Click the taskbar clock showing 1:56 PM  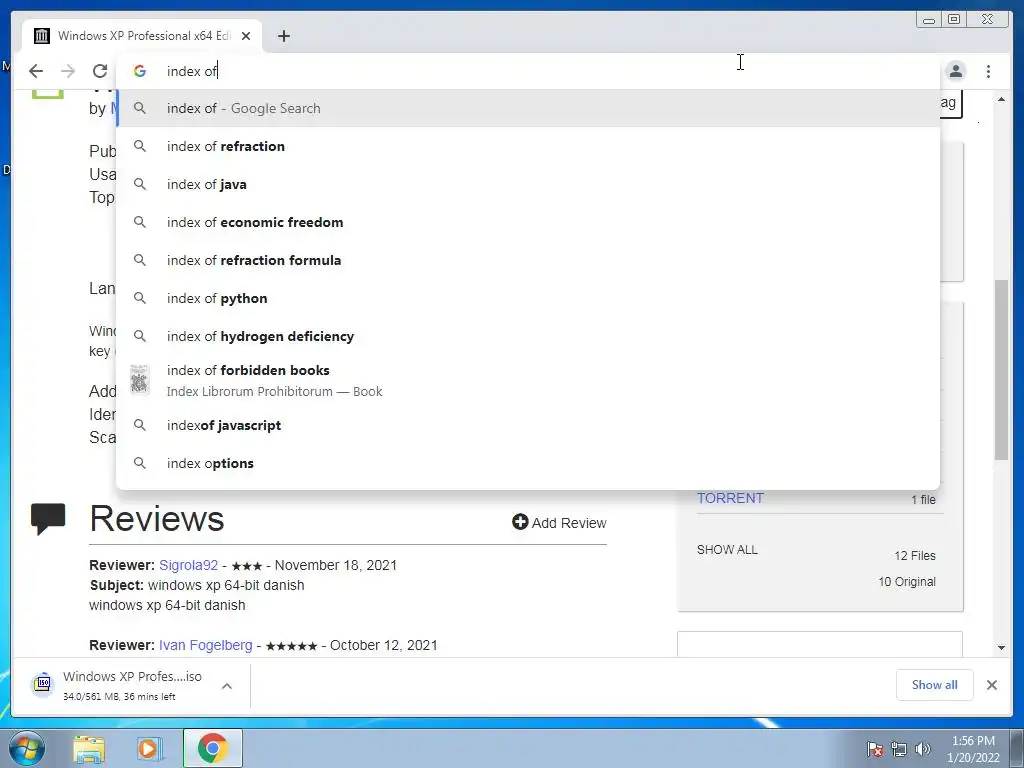point(973,749)
